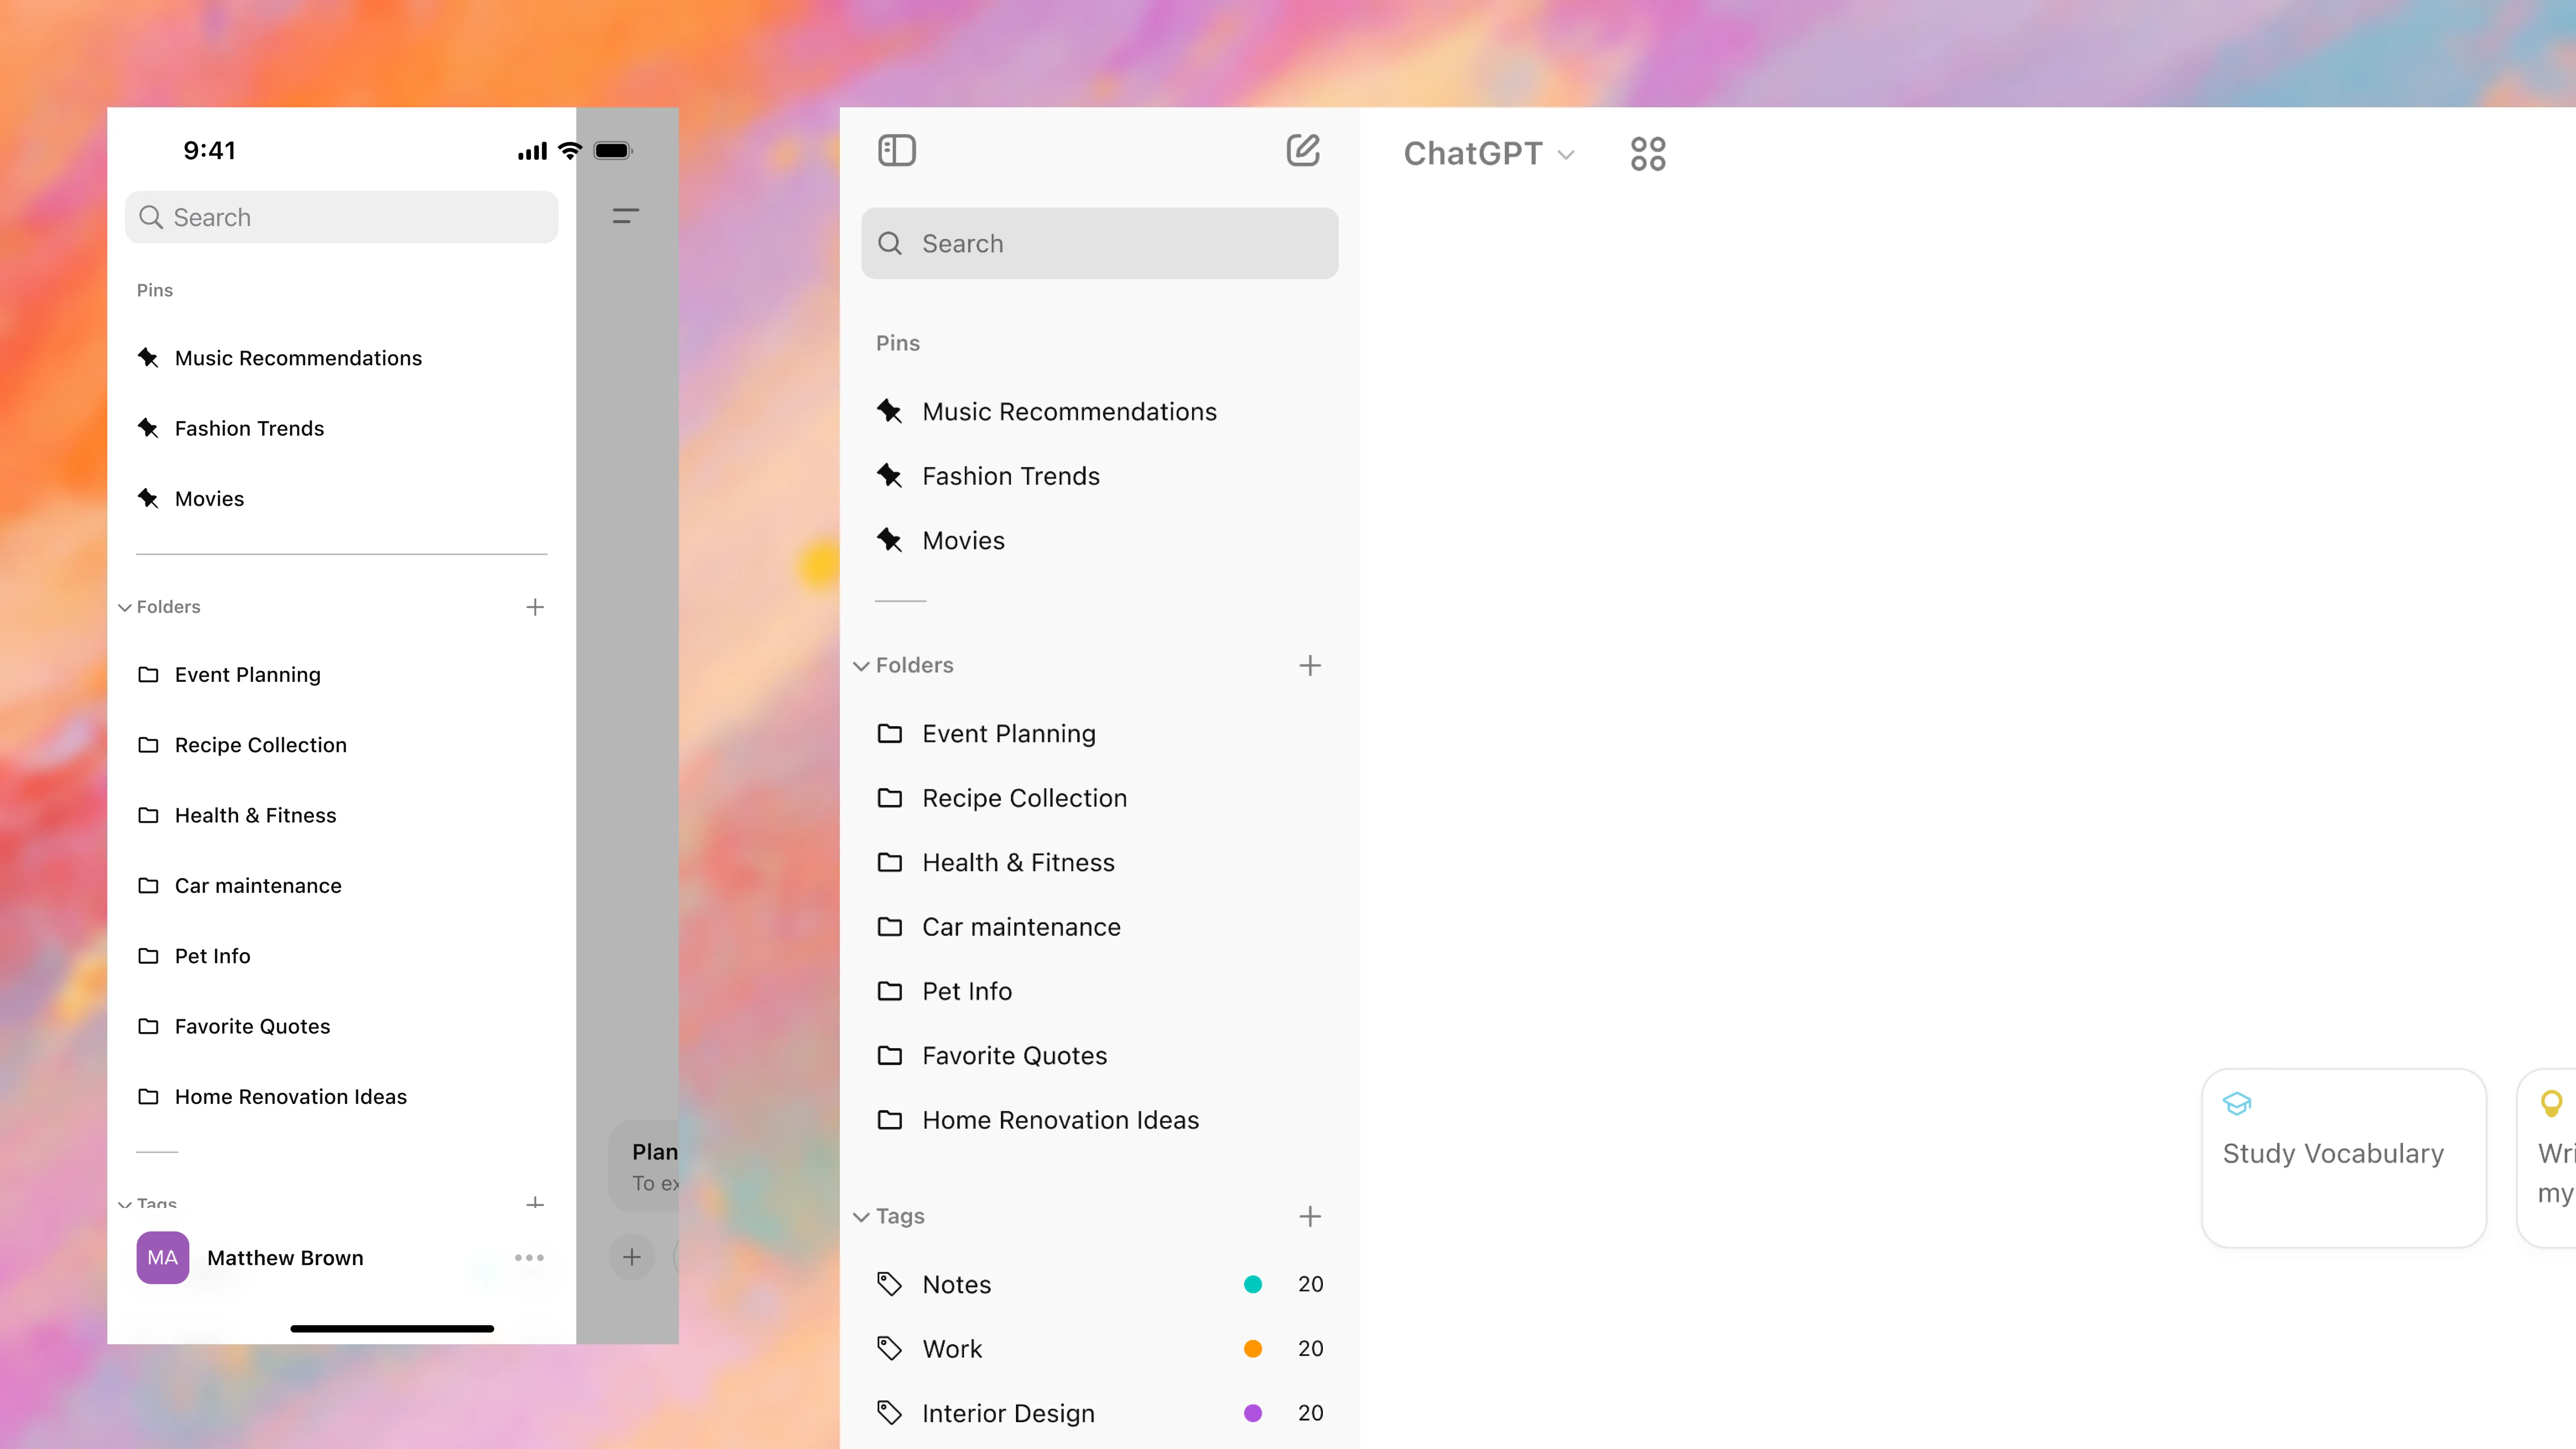Click the teal color dot for Notes
This screenshot has height=1449, width=2576.
[x=1253, y=1284]
